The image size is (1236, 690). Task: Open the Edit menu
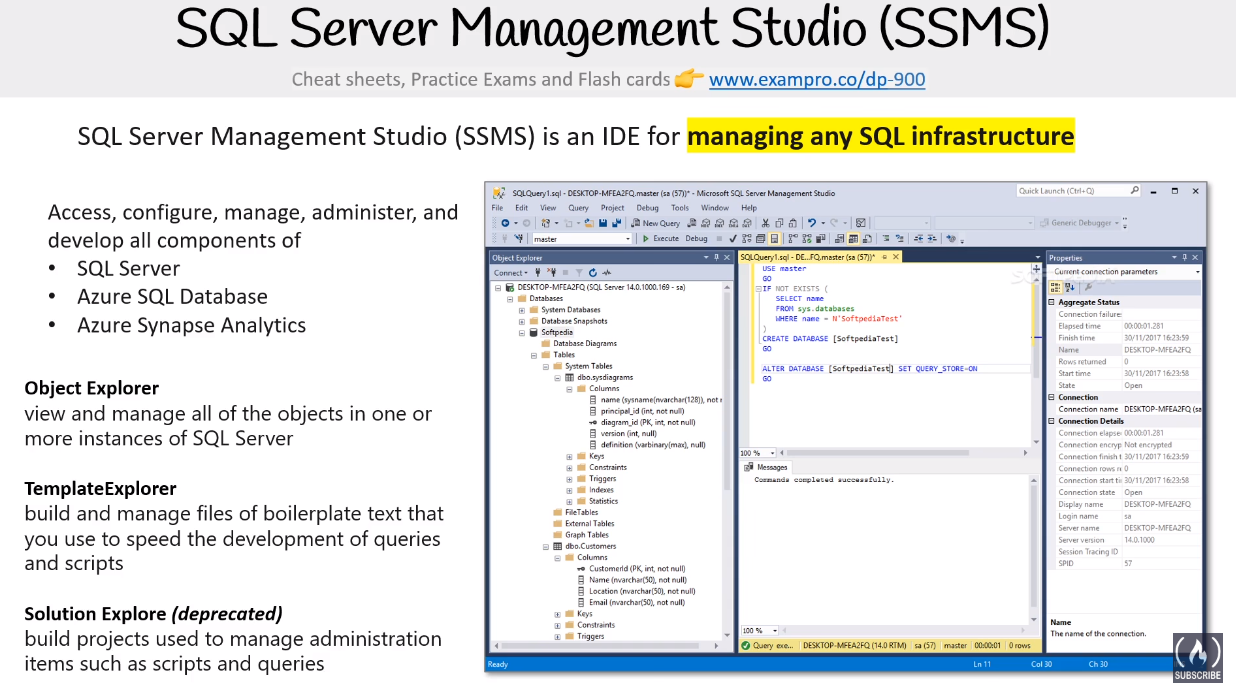521,208
